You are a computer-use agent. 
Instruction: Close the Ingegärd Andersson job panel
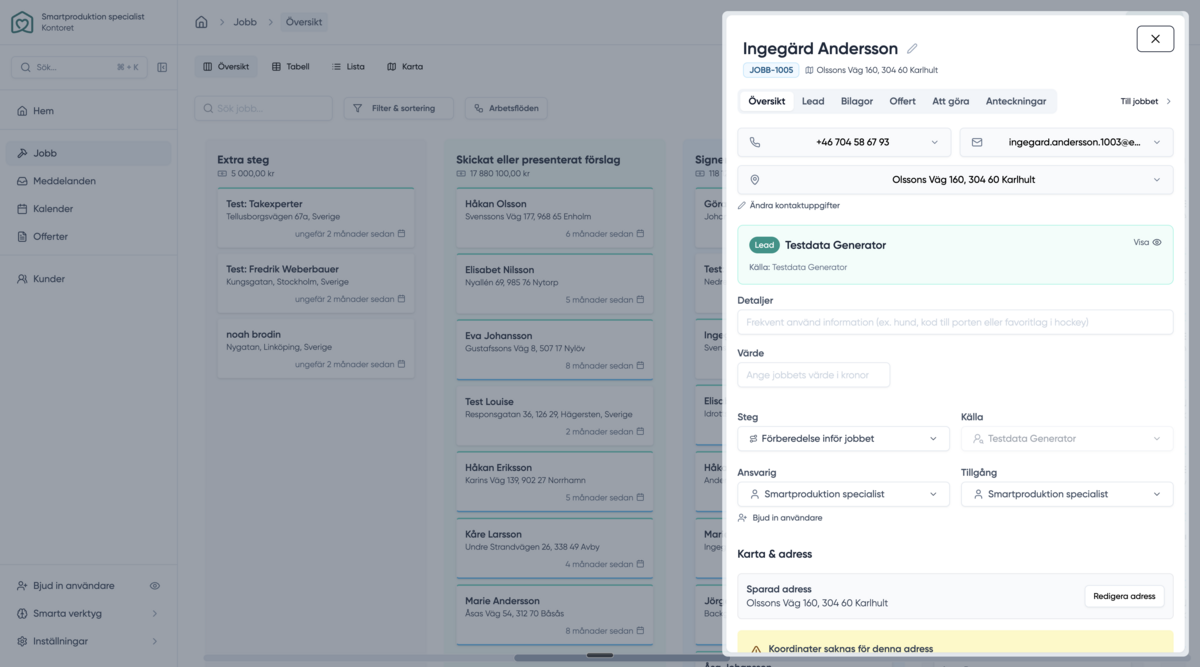(x=1155, y=39)
